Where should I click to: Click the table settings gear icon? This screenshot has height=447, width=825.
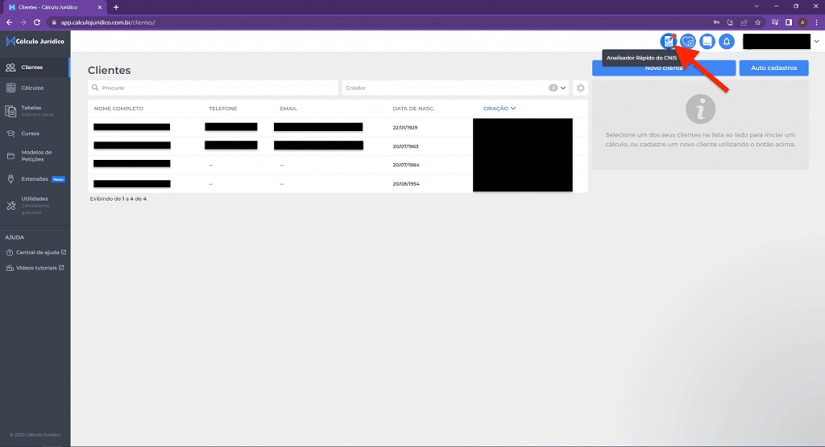point(580,88)
